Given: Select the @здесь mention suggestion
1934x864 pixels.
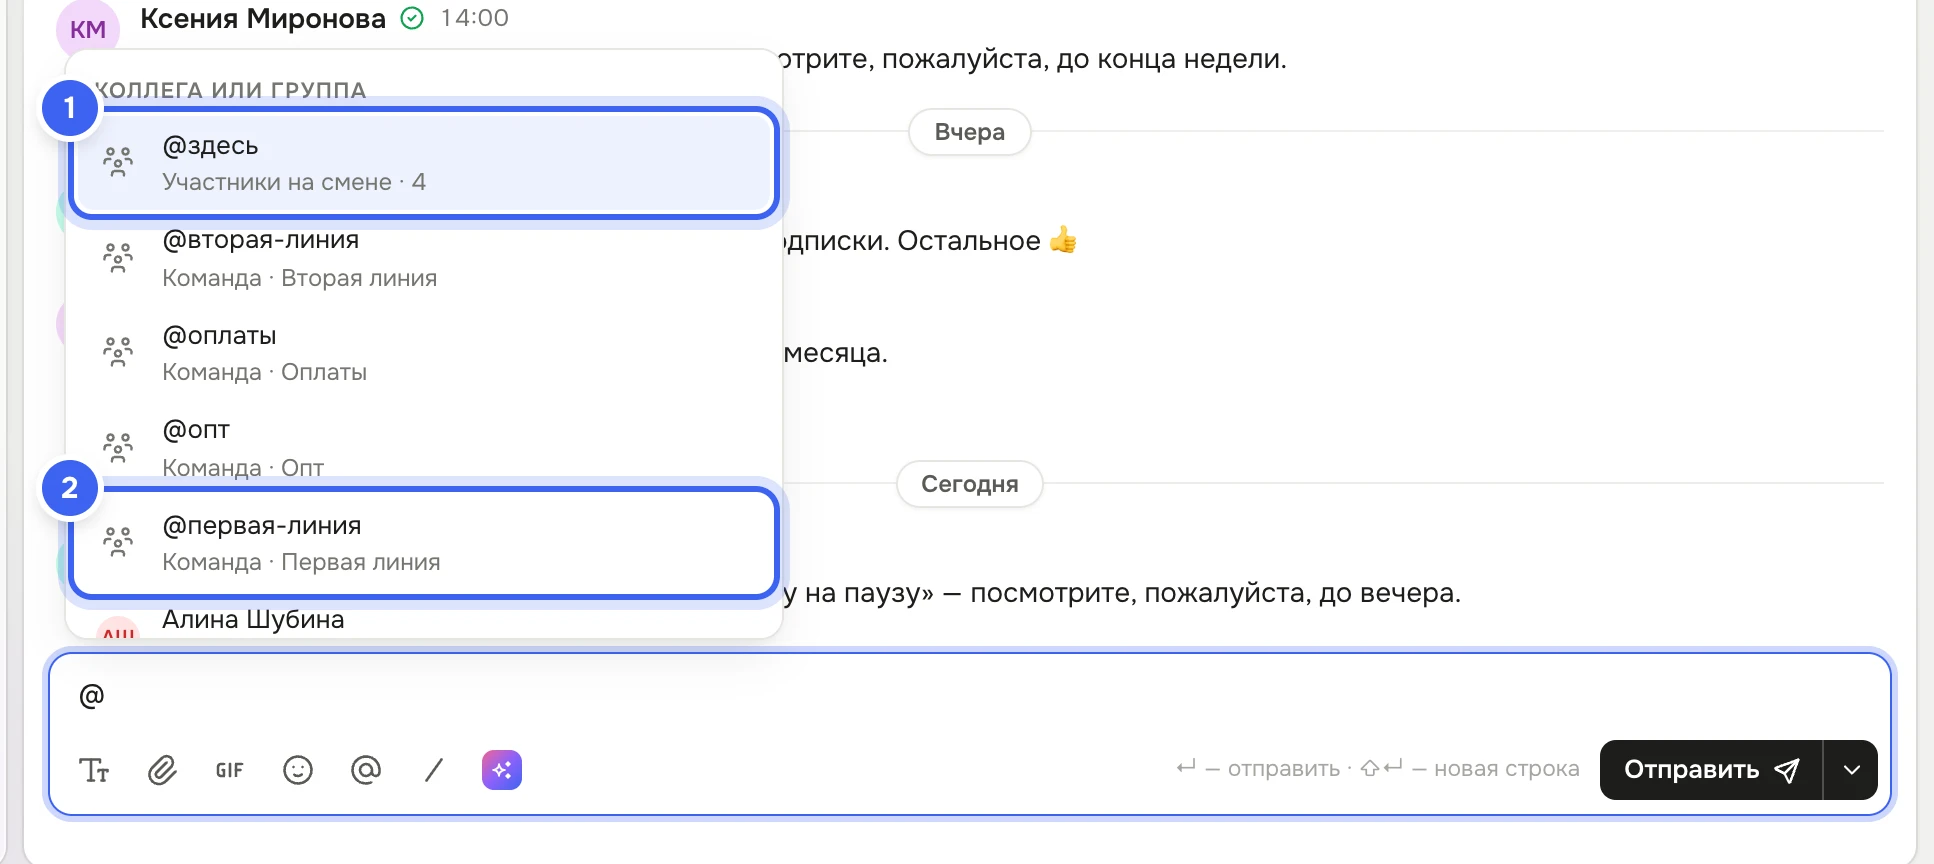Looking at the screenshot, I should 424,163.
